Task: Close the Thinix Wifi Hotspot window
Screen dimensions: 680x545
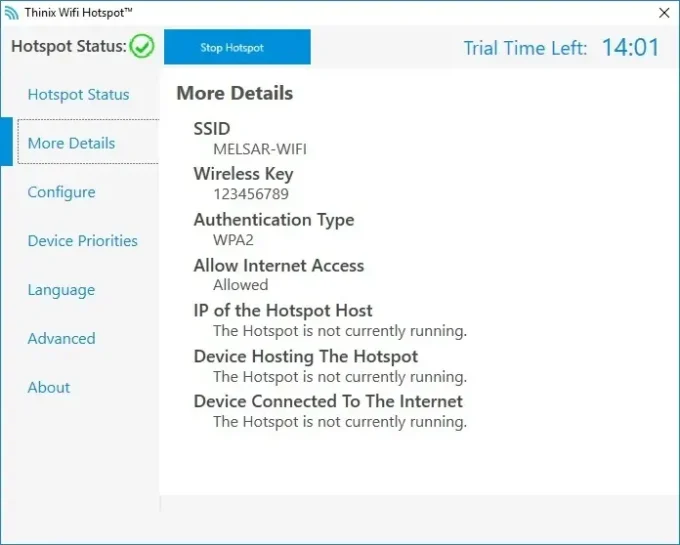Action: pos(663,12)
